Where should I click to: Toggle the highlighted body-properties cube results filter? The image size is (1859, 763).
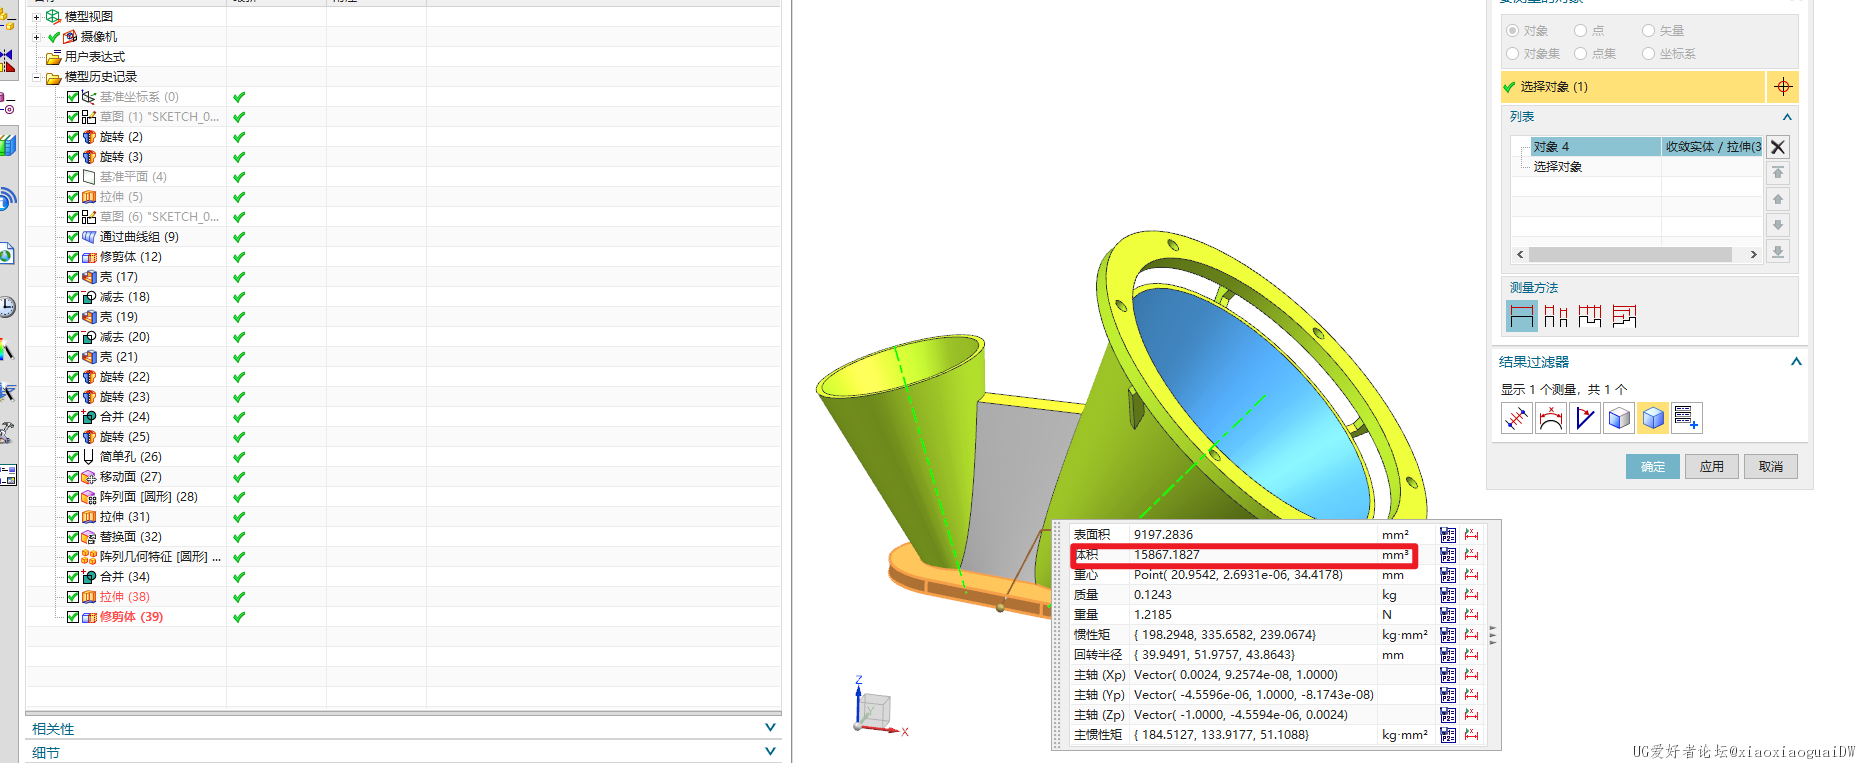1653,418
